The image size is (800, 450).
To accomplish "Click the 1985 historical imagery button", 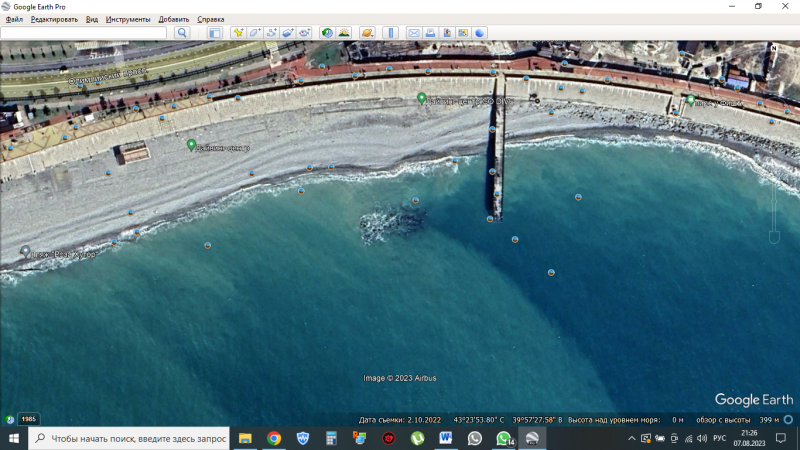I will pyautogui.click(x=27, y=419).
